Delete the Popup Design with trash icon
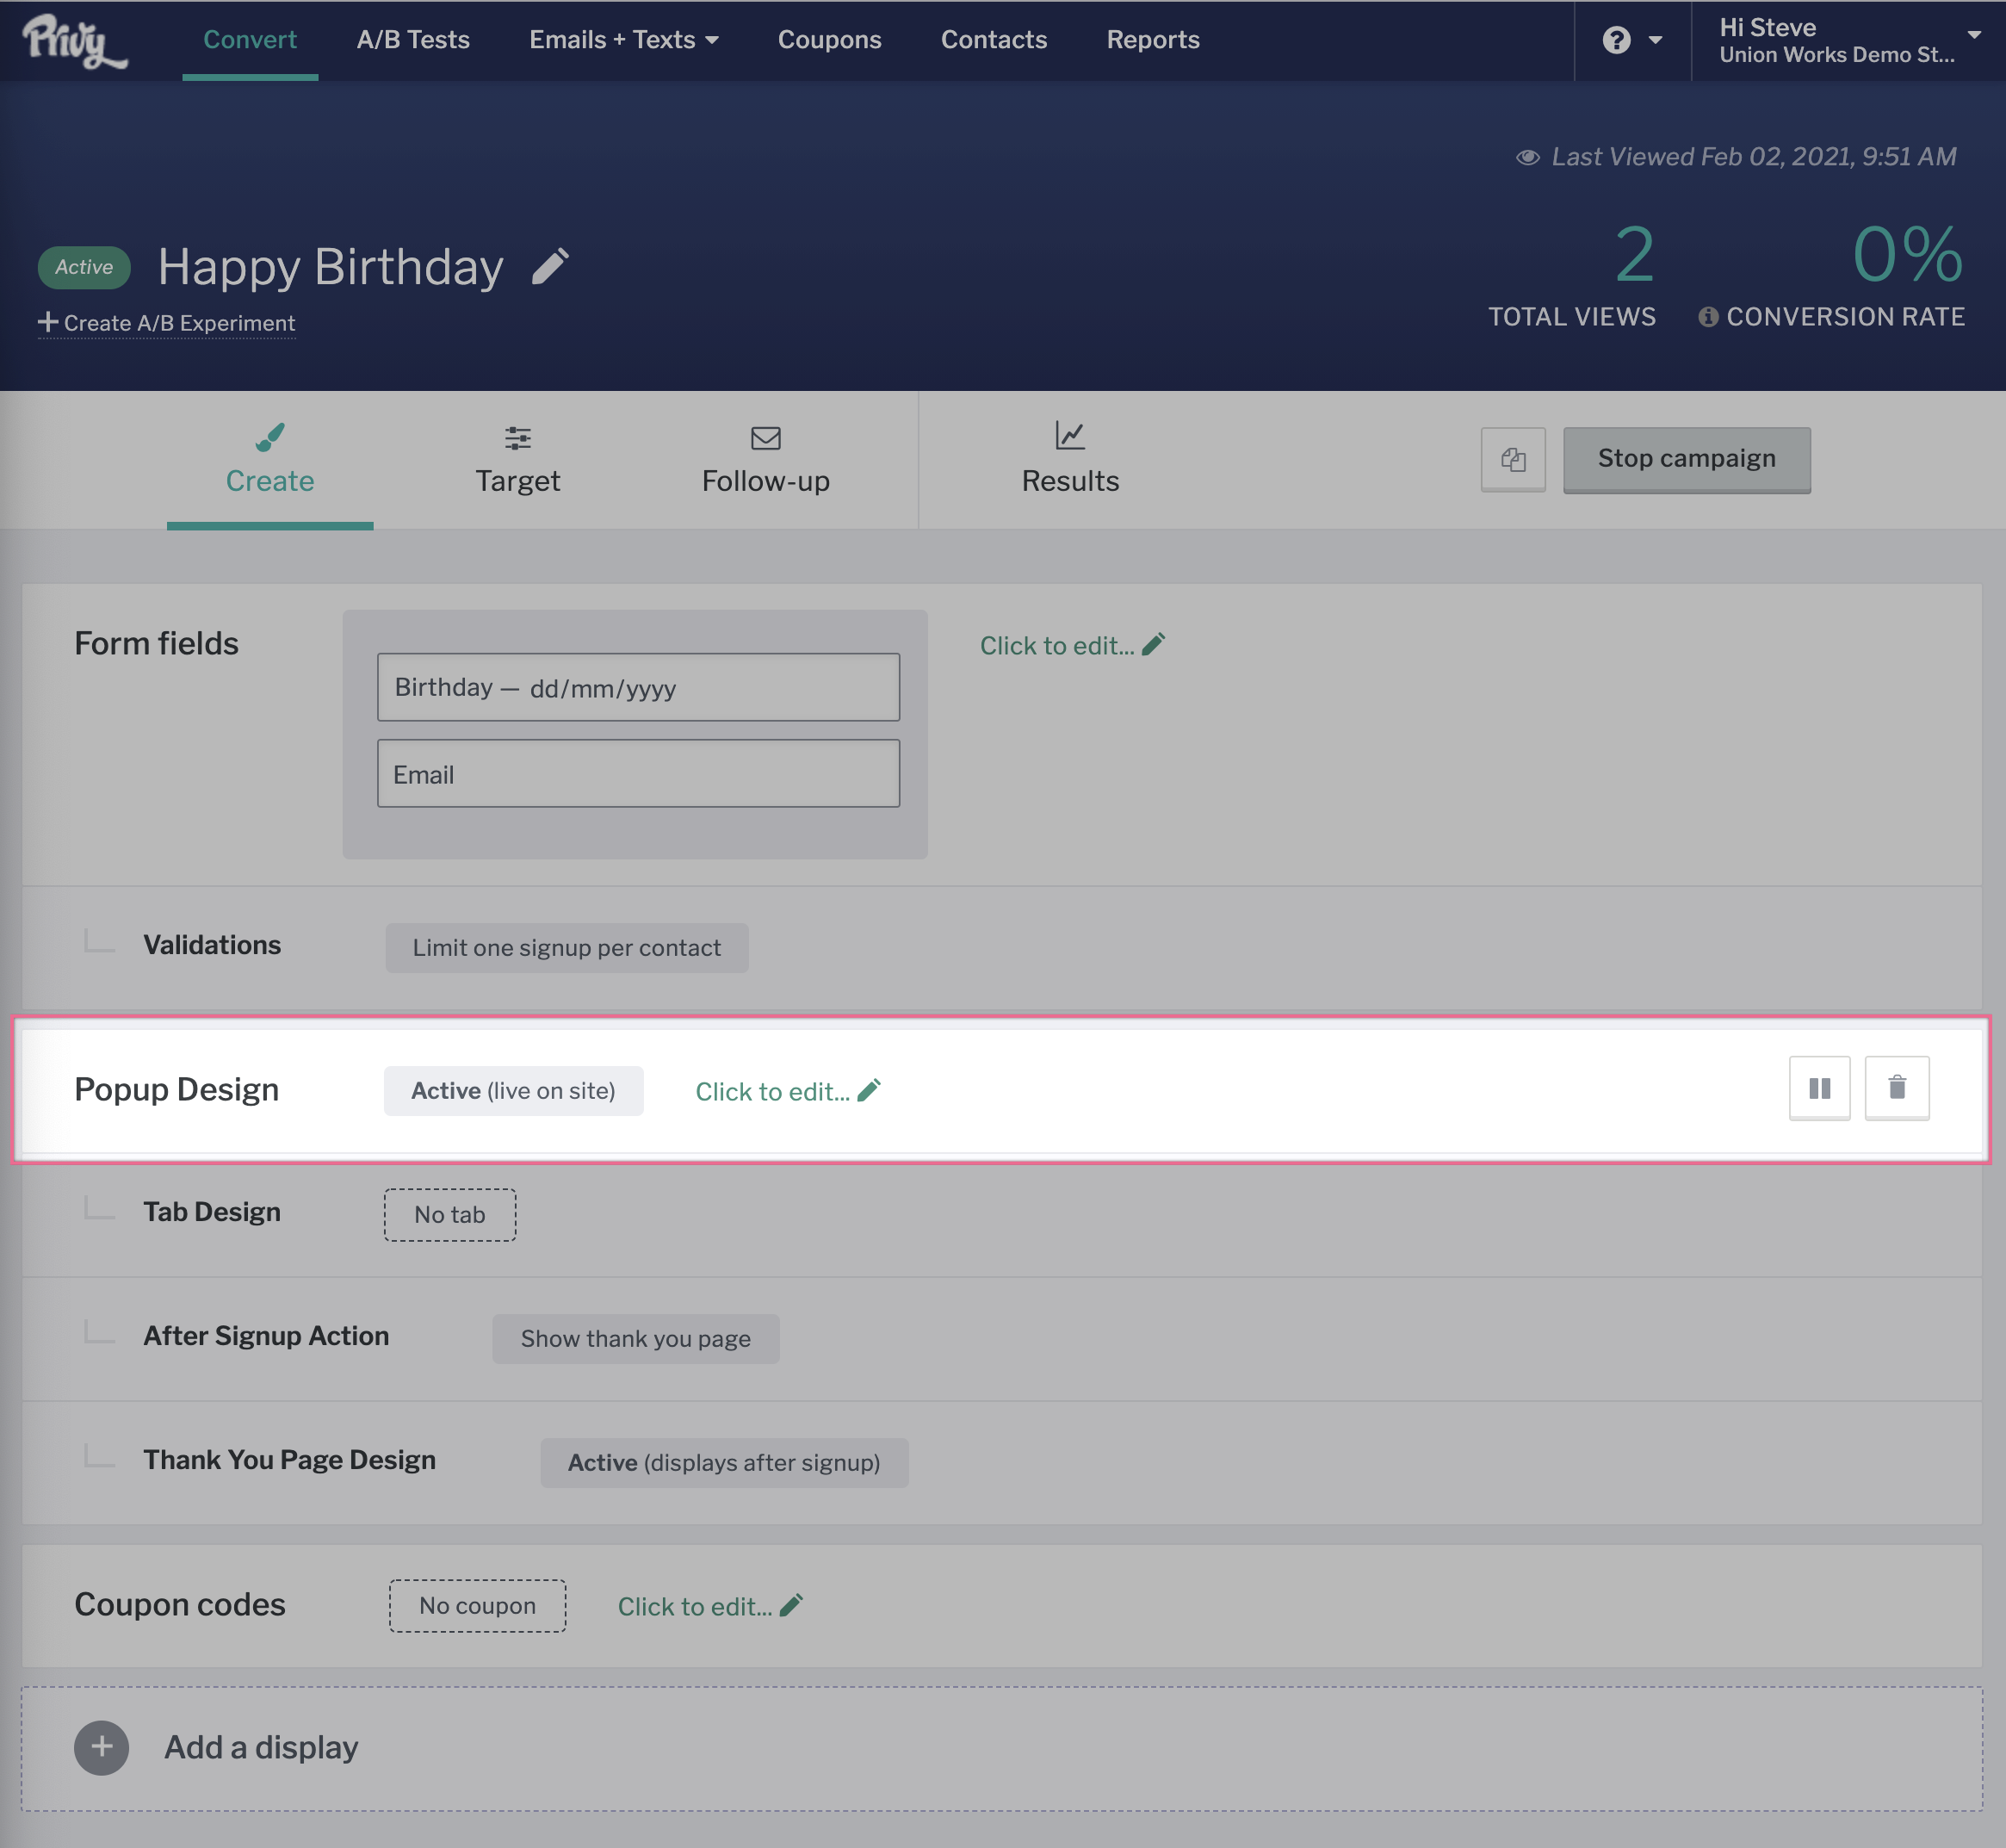 point(1896,1088)
